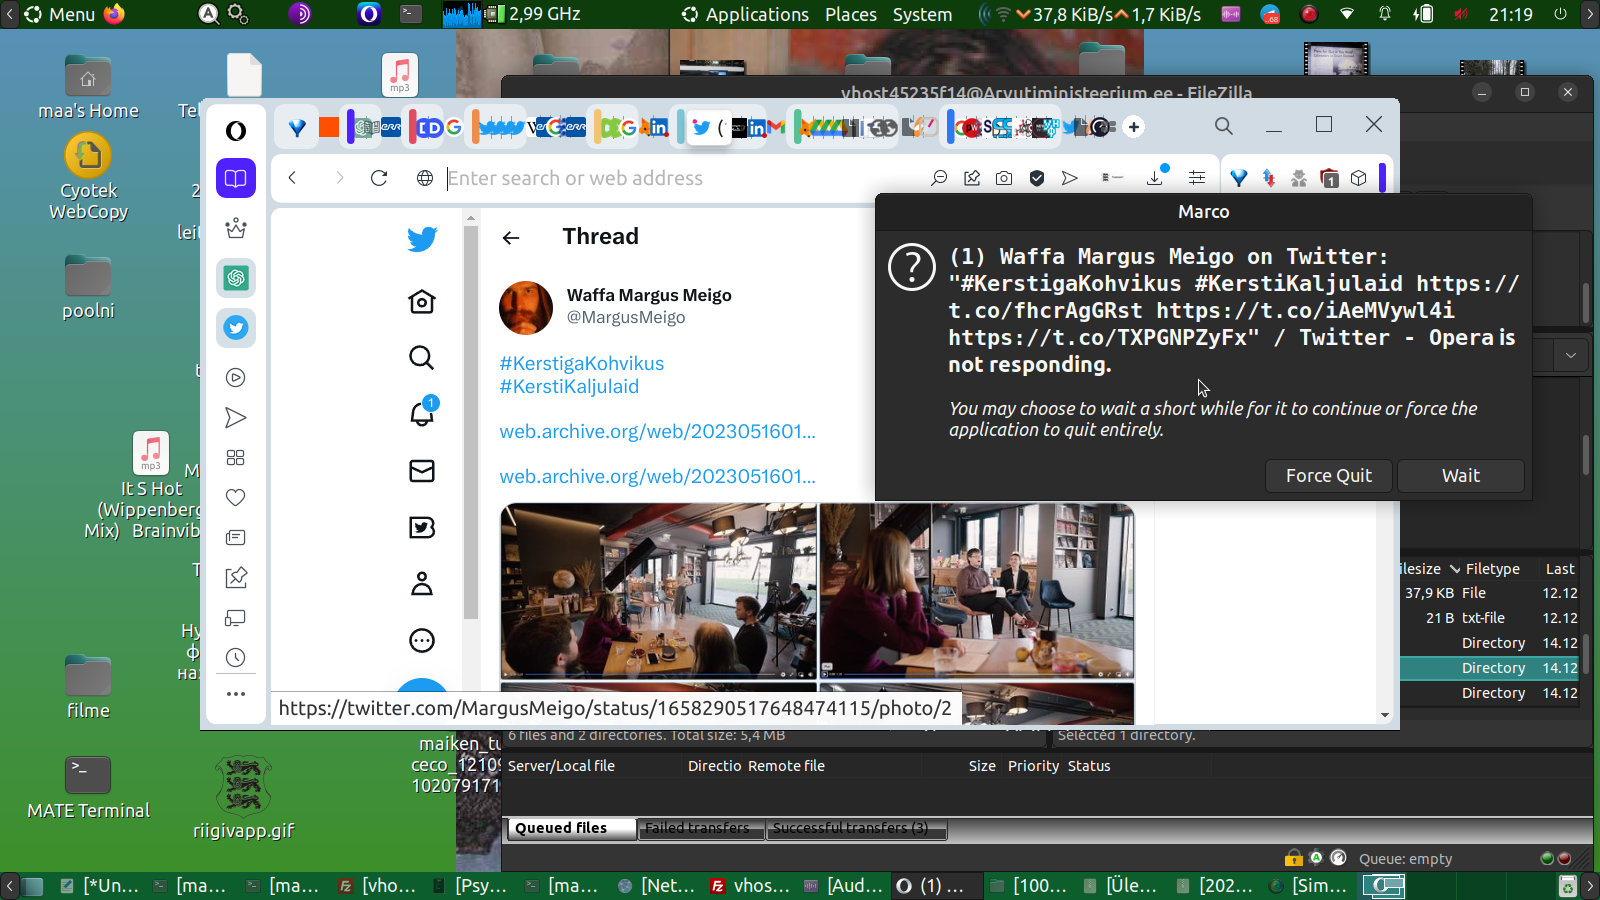The height and width of the screenshot is (900, 1600).
Task: Open the sidebar three-dots setup menu
Action: point(236,694)
